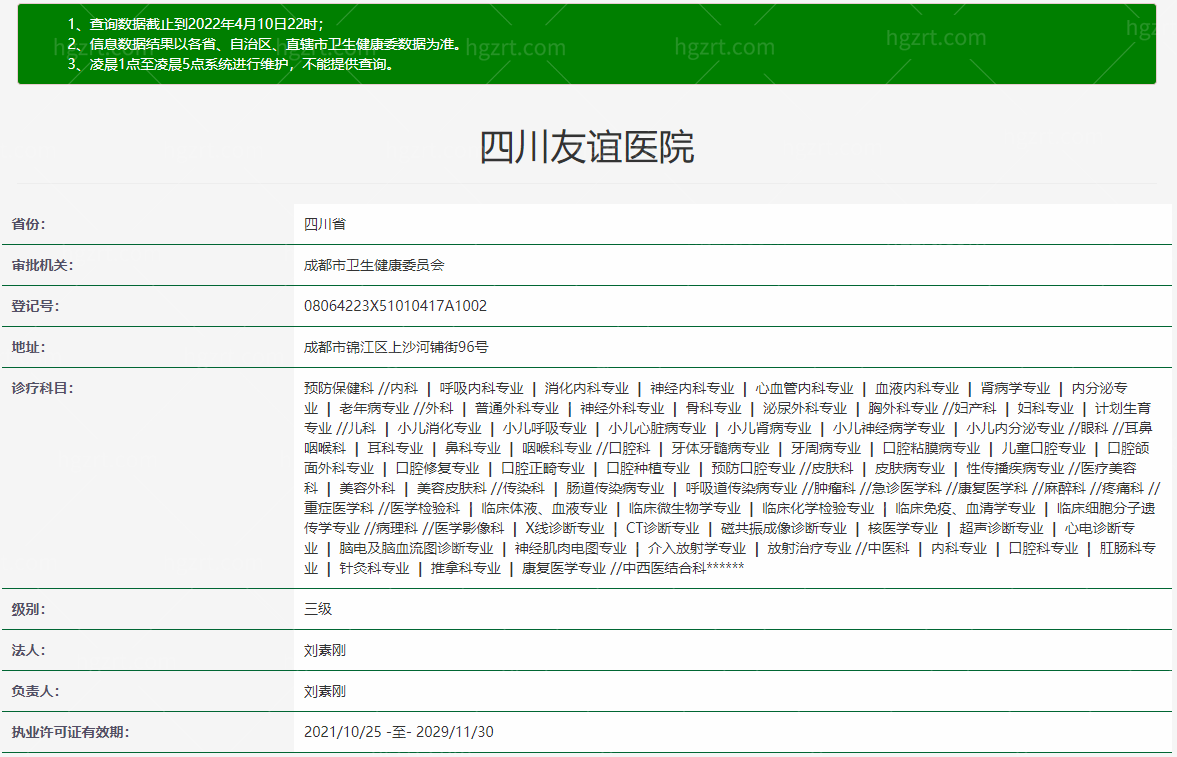
Task: Select address 成都市锦江区上沙河铺街96号
Action: tap(396, 347)
